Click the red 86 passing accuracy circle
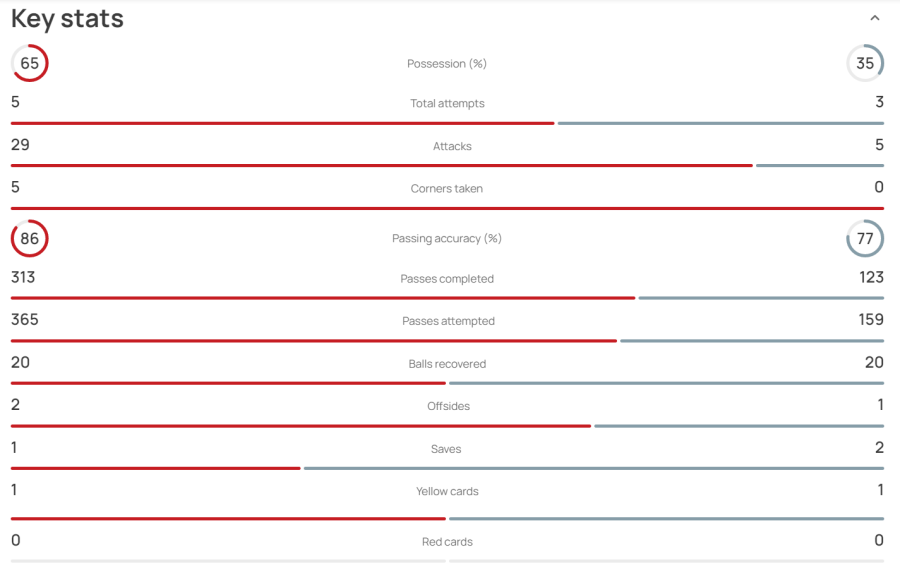The image size is (900, 574). [x=30, y=238]
